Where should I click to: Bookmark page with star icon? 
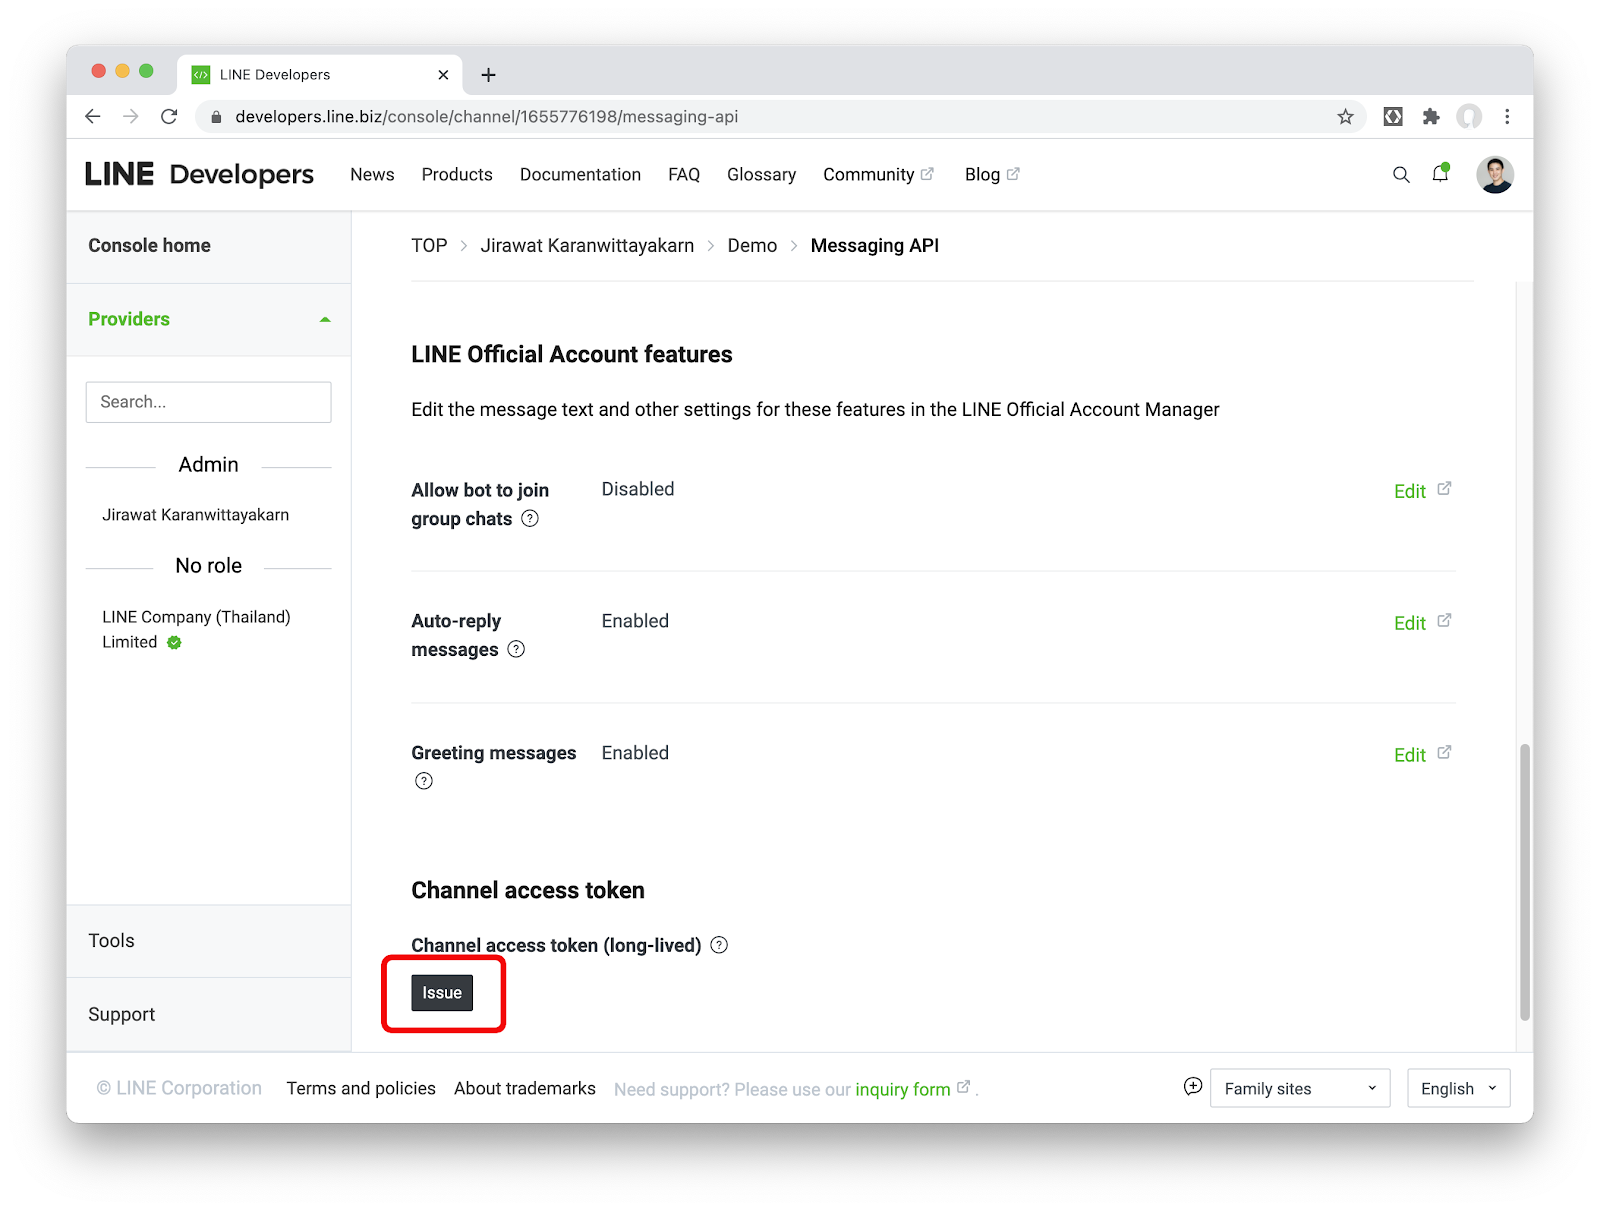click(1345, 117)
